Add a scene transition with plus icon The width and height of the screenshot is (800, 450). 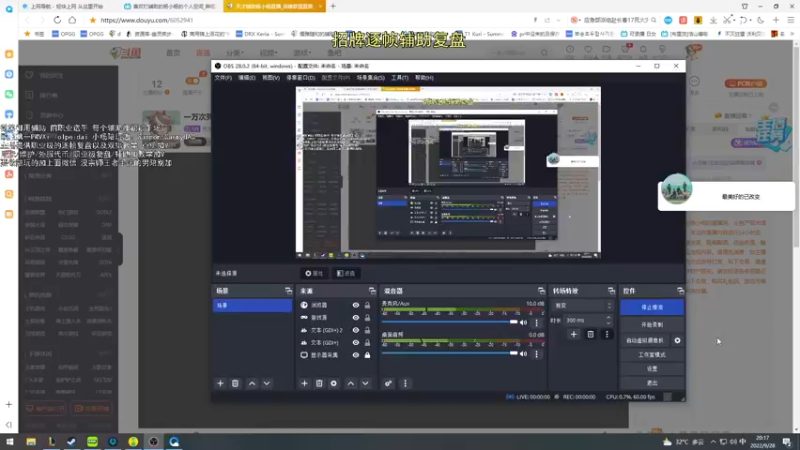click(x=573, y=334)
